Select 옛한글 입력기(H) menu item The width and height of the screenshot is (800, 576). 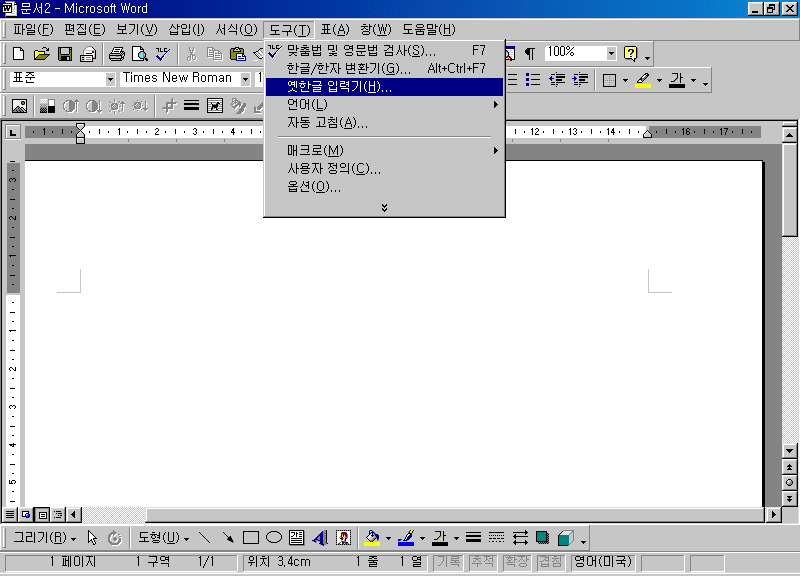click(x=384, y=87)
